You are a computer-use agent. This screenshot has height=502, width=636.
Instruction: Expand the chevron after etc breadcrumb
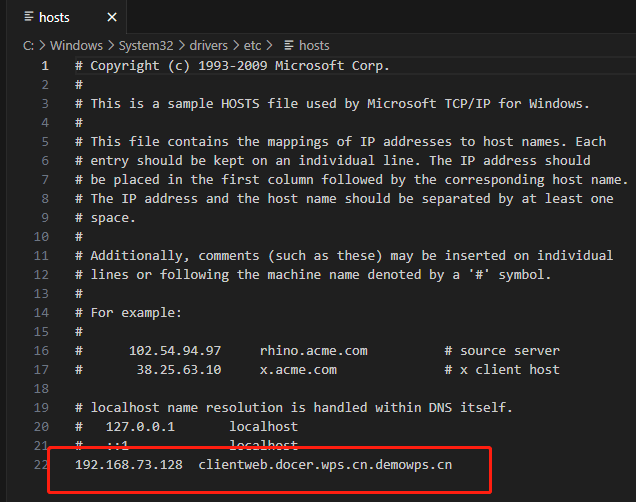tap(269, 45)
